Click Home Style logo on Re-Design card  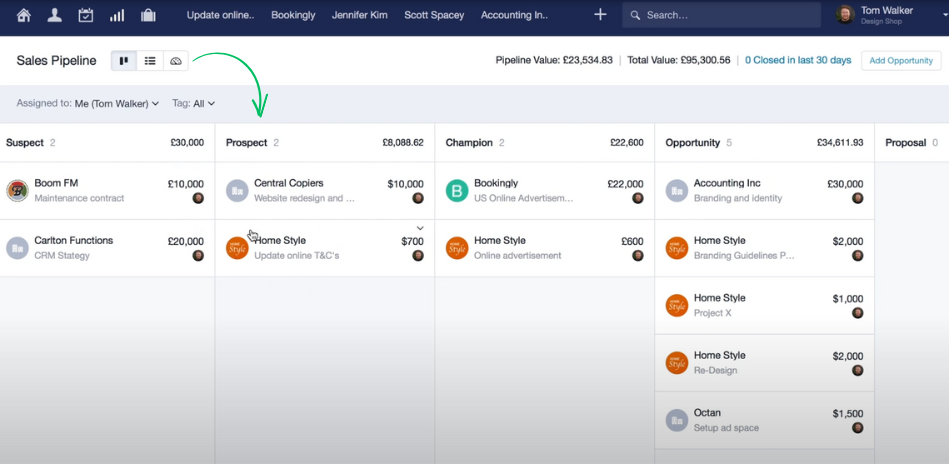[677, 363]
